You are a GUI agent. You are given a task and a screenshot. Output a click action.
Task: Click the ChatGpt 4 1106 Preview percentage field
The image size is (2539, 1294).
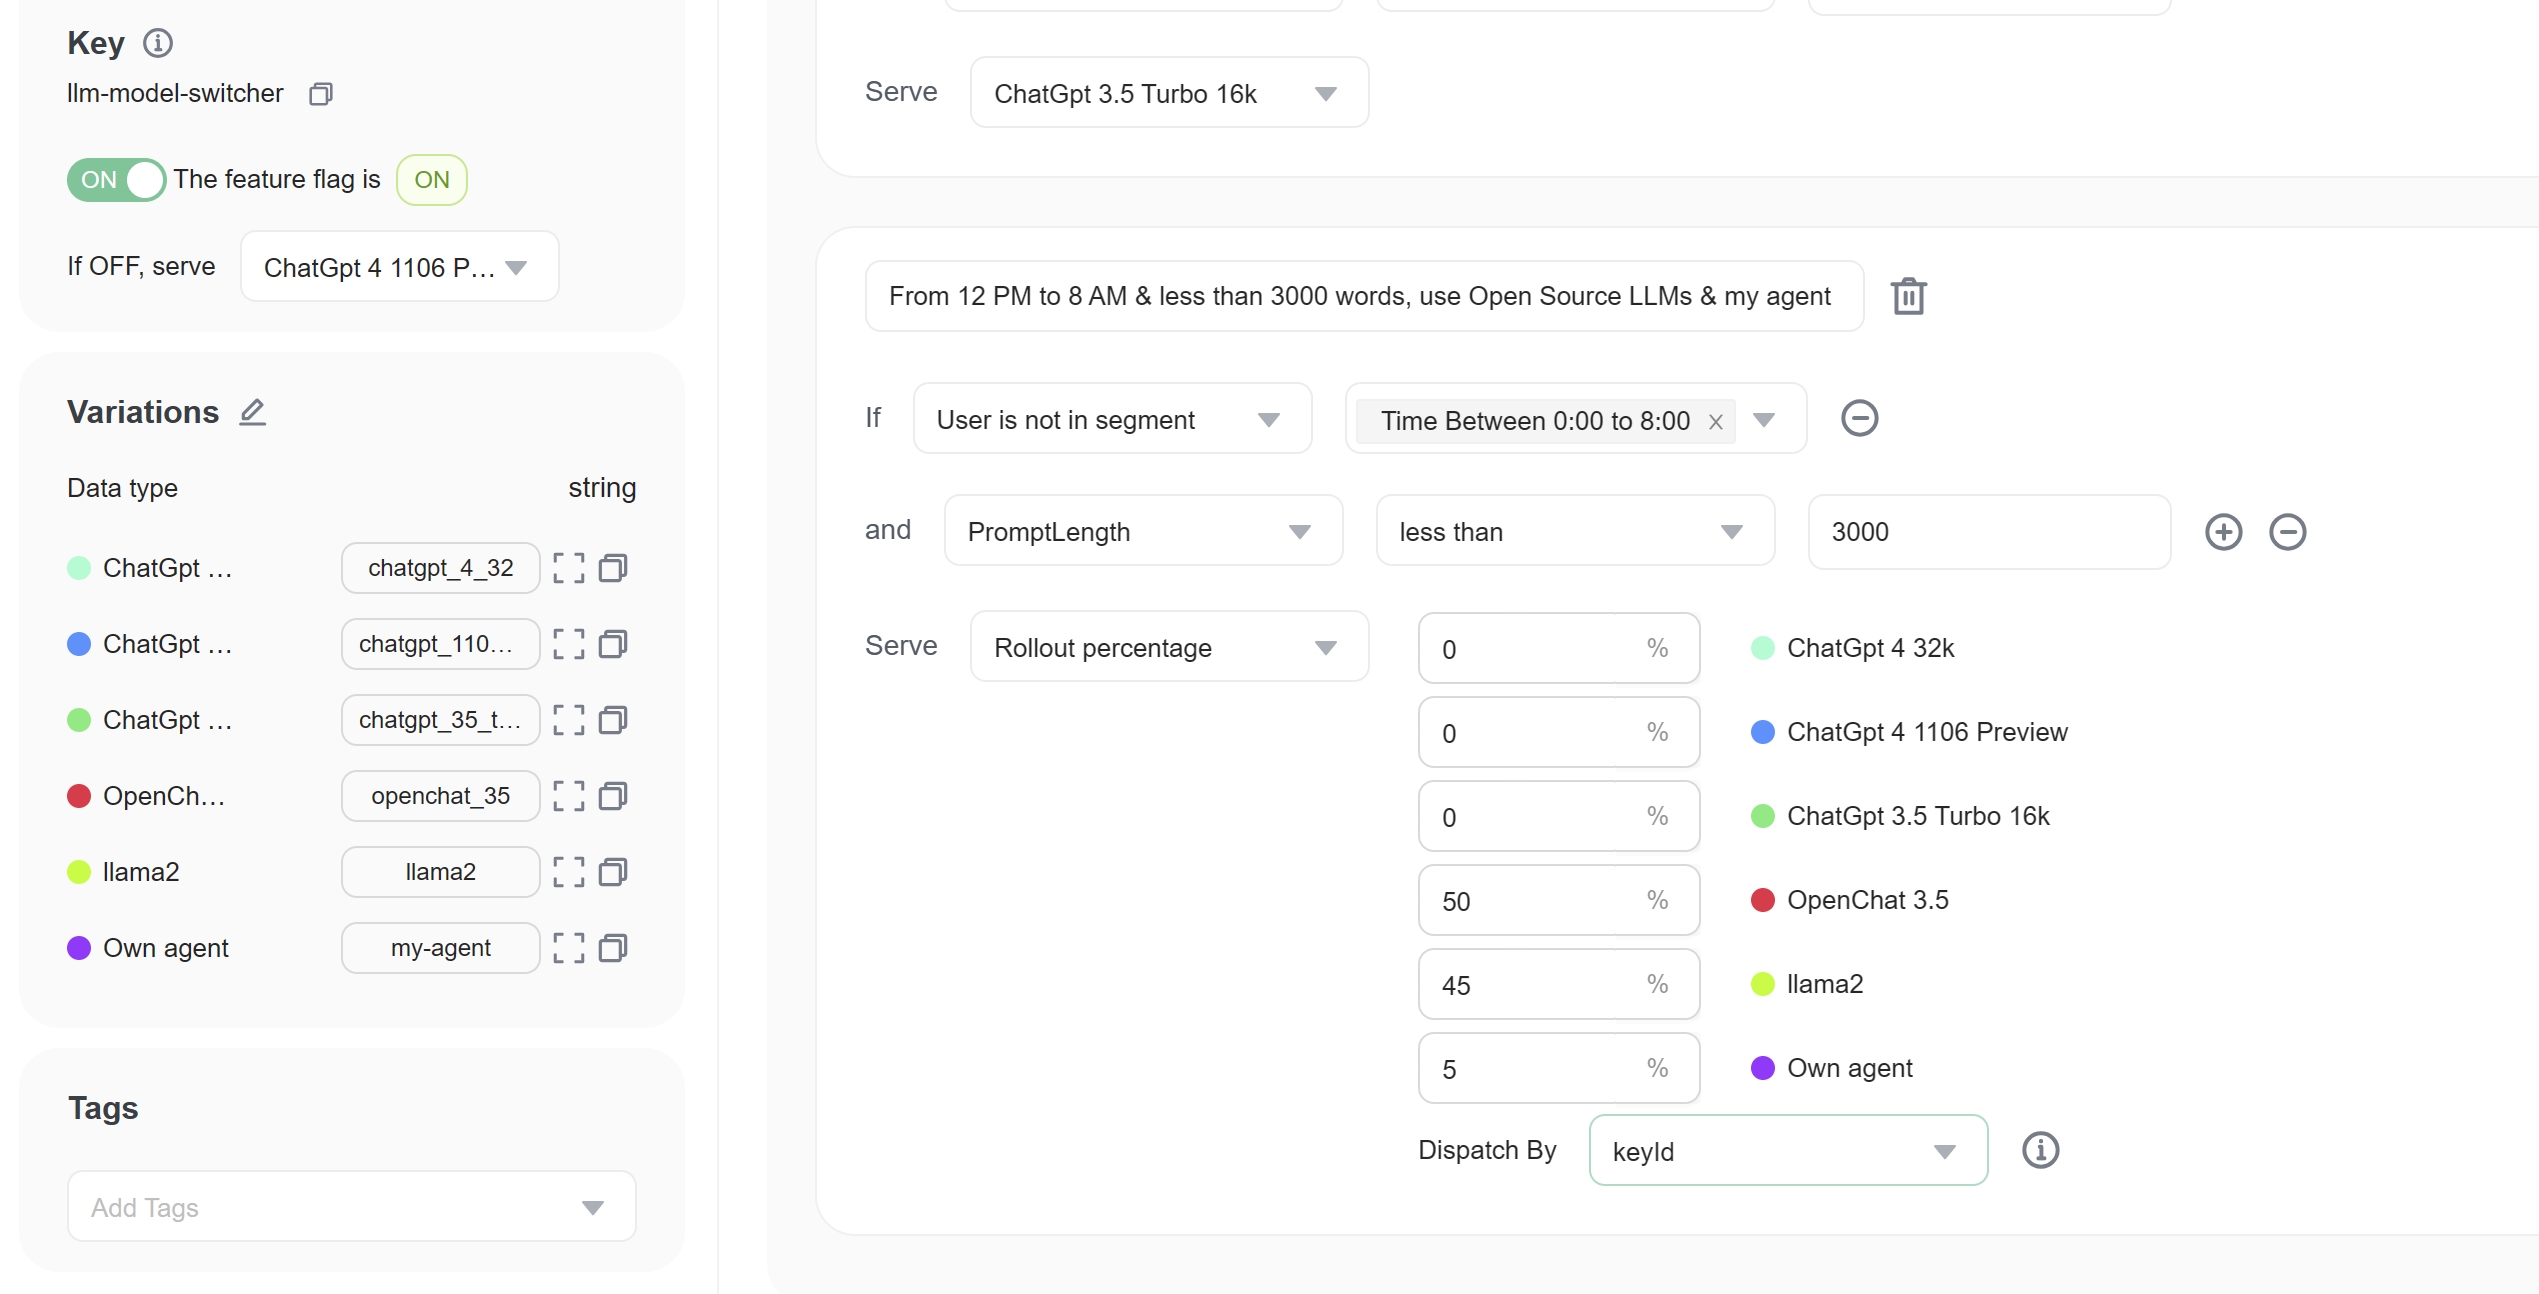(1559, 732)
